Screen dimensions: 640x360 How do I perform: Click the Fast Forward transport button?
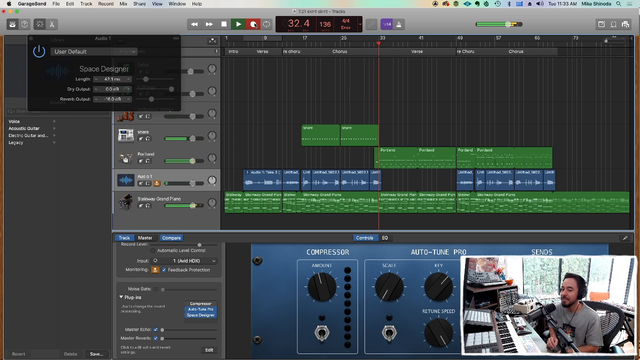(x=209, y=24)
